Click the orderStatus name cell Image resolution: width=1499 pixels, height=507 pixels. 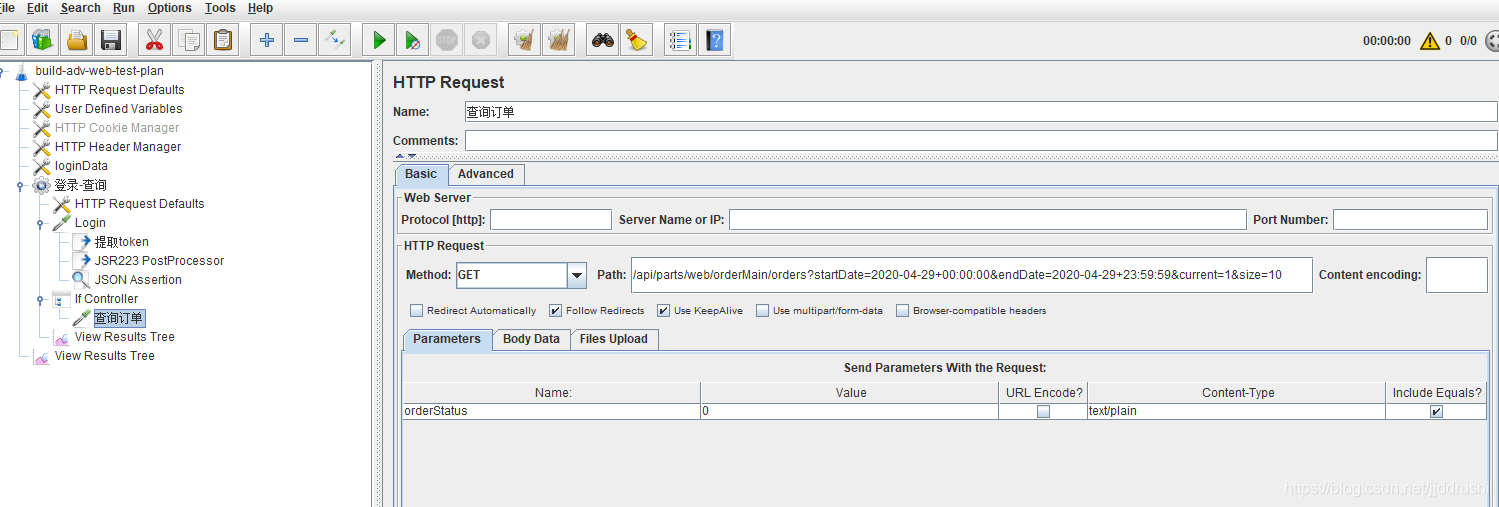(x=551, y=411)
